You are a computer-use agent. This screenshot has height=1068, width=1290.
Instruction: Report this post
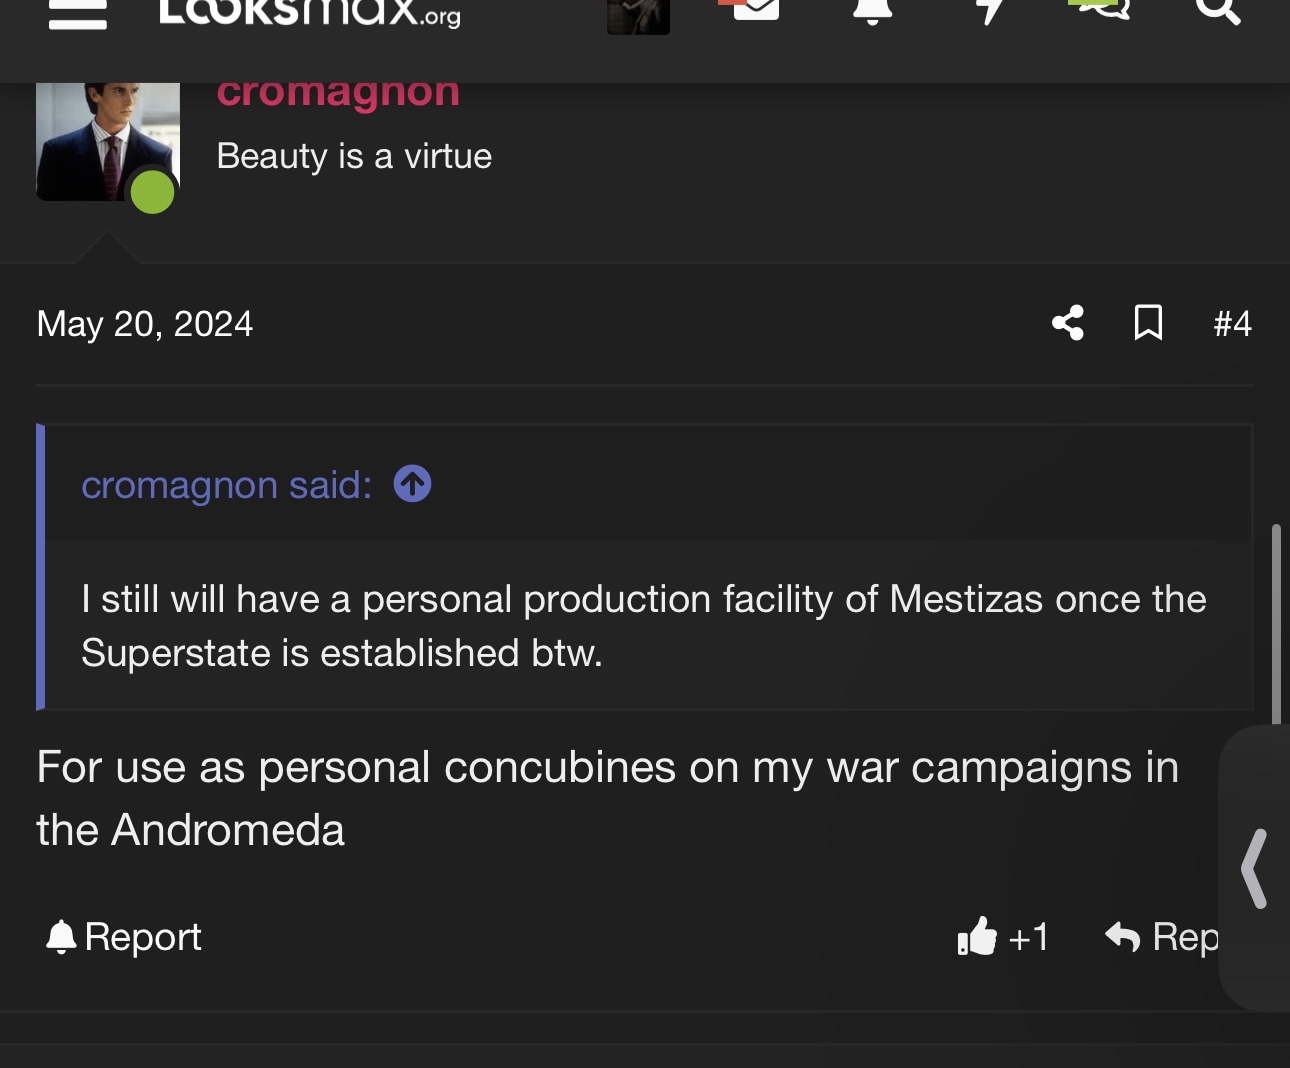[124, 937]
